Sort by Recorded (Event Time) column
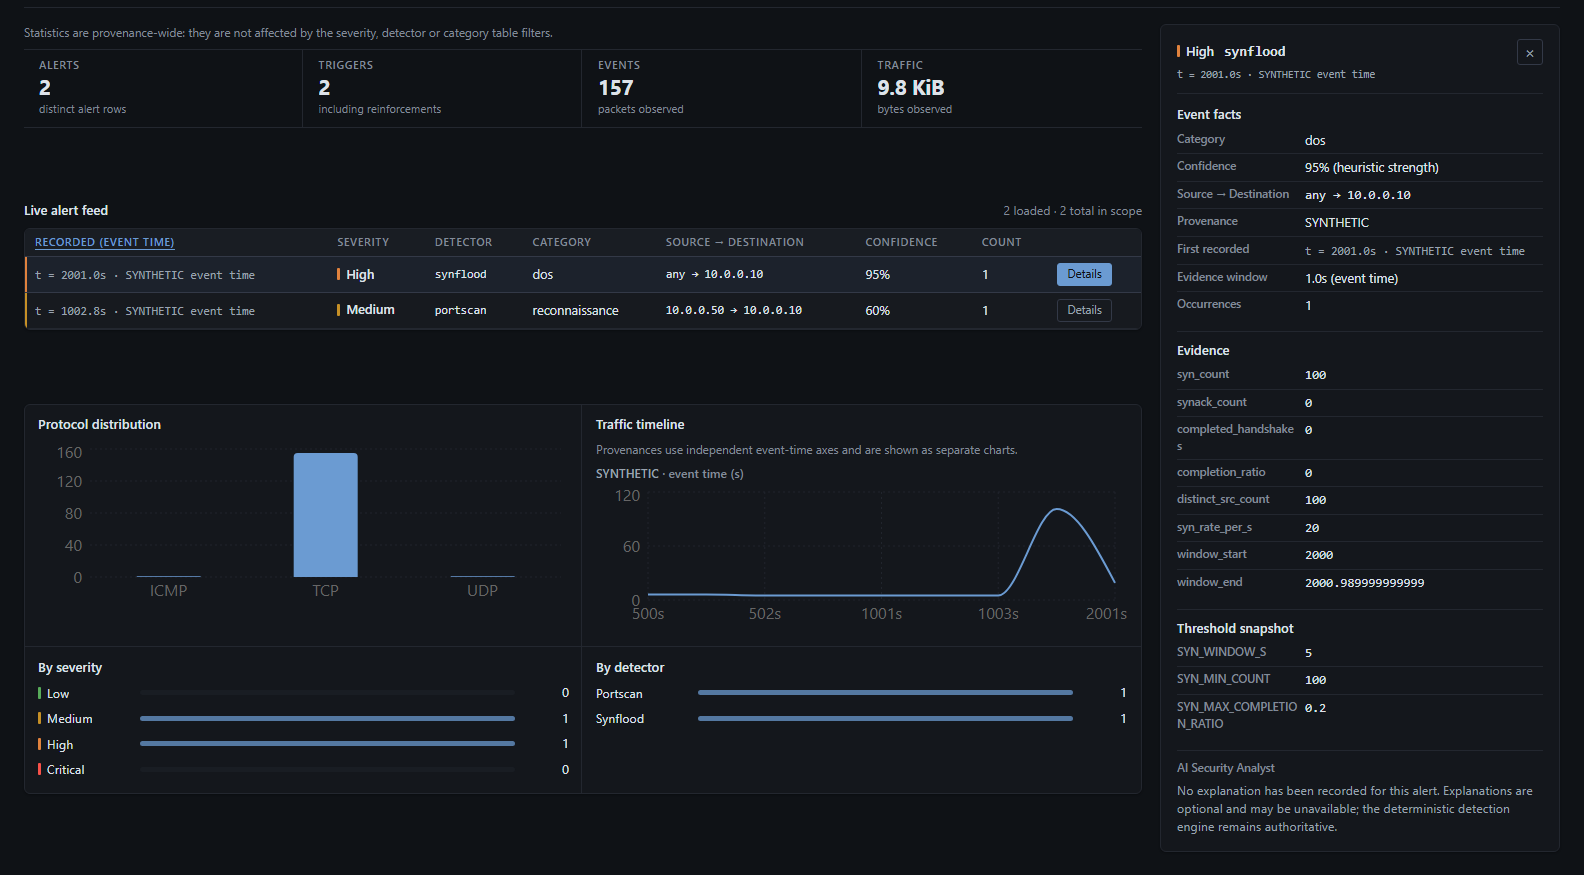The height and width of the screenshot is (875, 1584). click(104, 242)
